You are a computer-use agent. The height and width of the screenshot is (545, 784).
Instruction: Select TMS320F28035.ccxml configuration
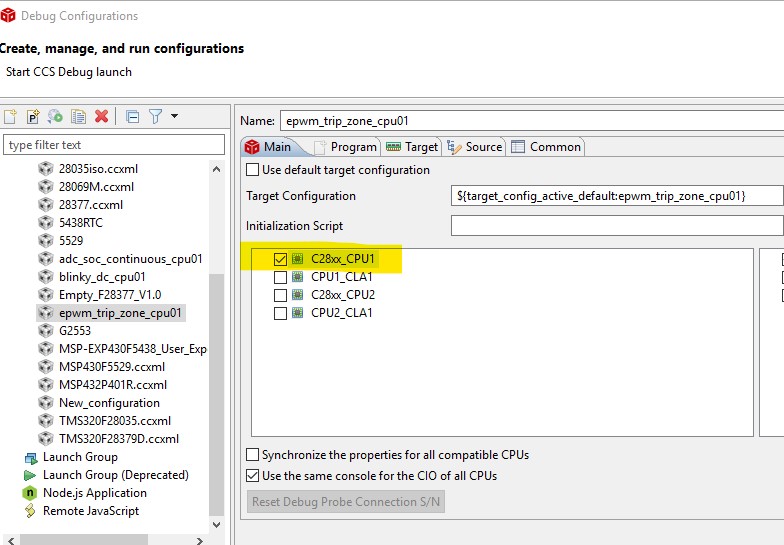click(x=114, y=421)
